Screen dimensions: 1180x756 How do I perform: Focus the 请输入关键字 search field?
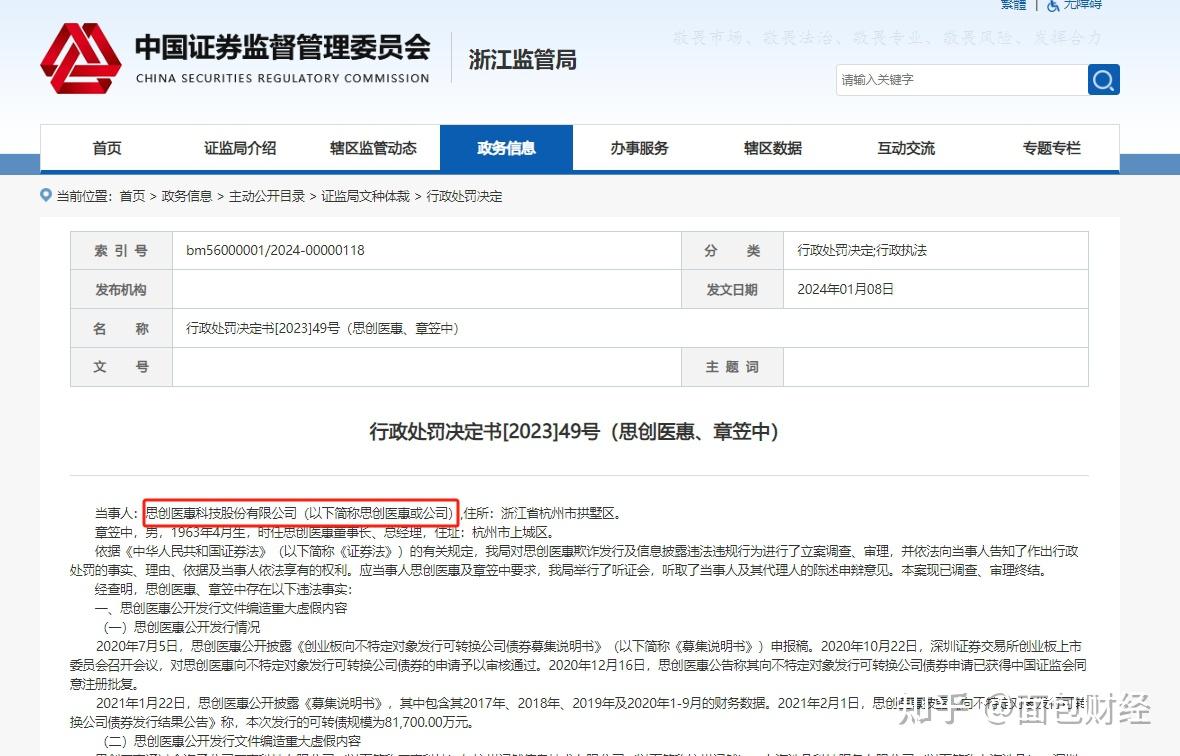(962, 80)
